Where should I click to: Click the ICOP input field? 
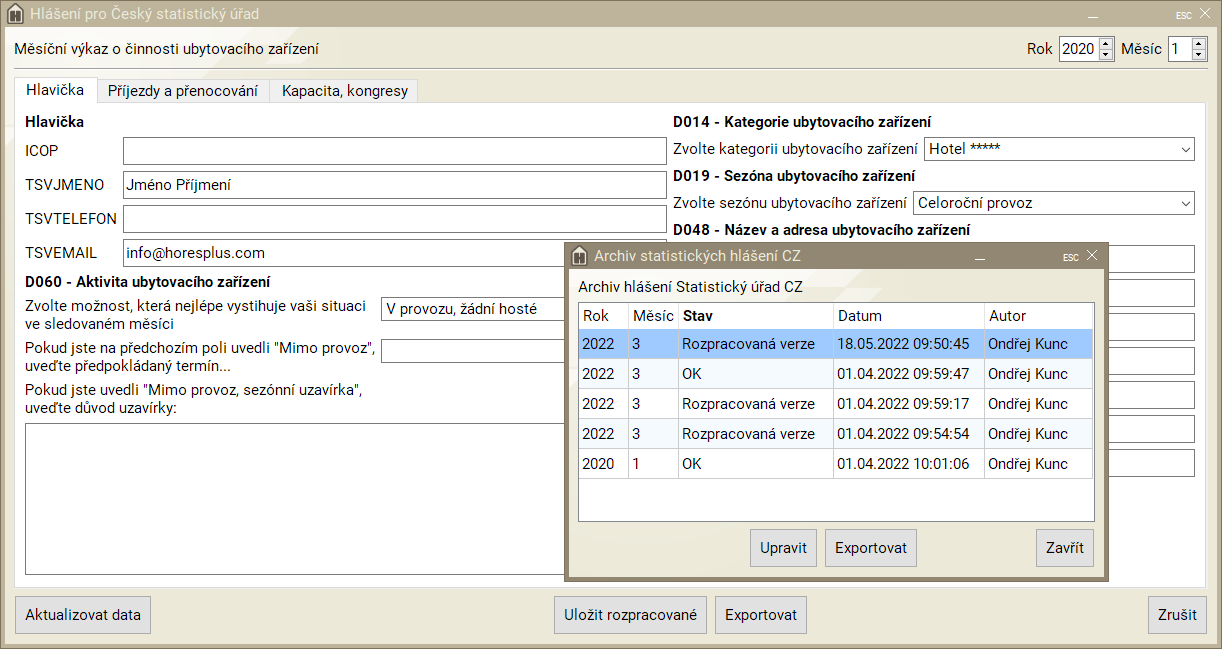[394, 151]
